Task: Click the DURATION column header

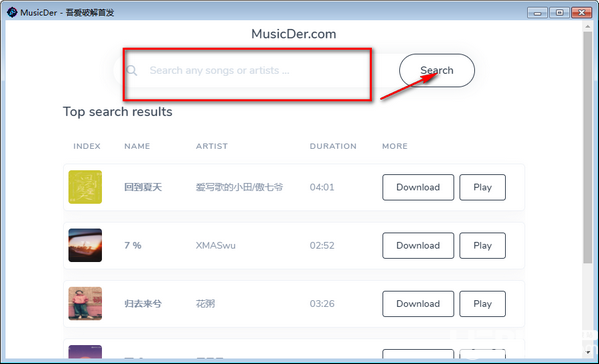Action: (x=333, y=146)
